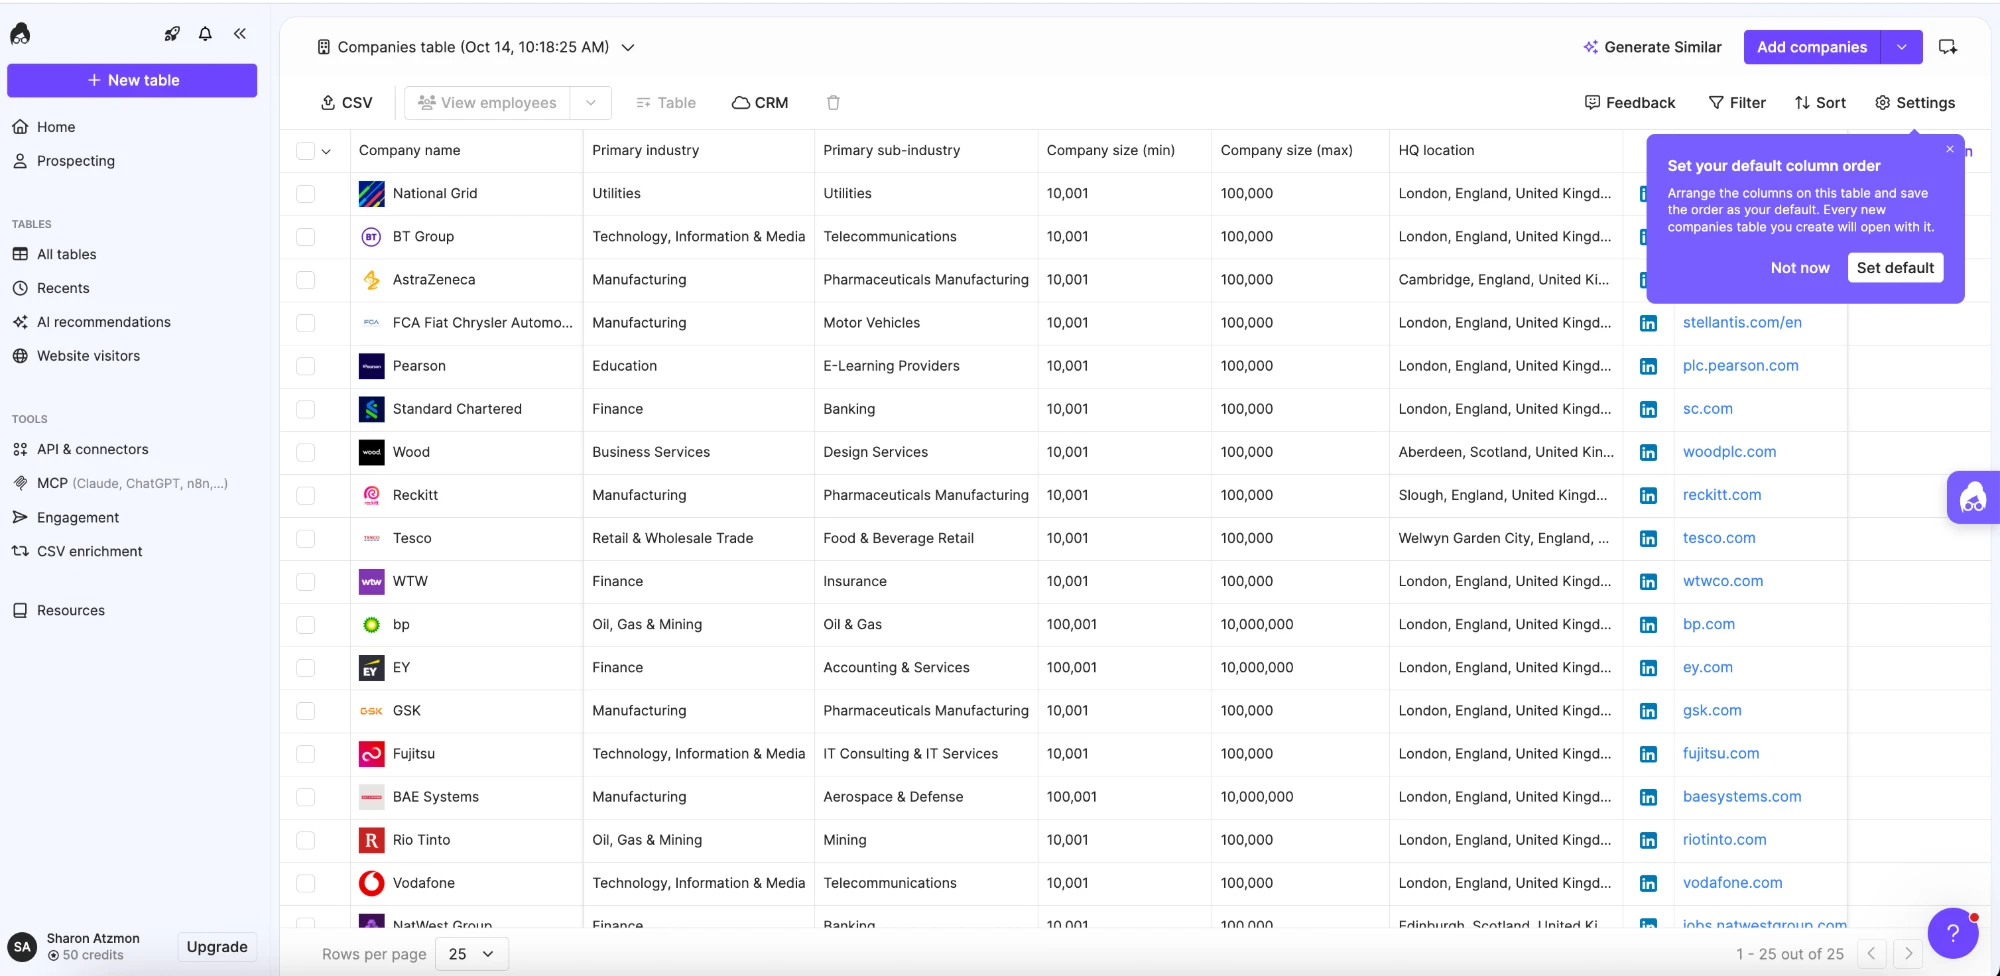Viewport: 2000px width, 976px height.
Task: Open AI recommendations page
Action: (x=104, y=322)
